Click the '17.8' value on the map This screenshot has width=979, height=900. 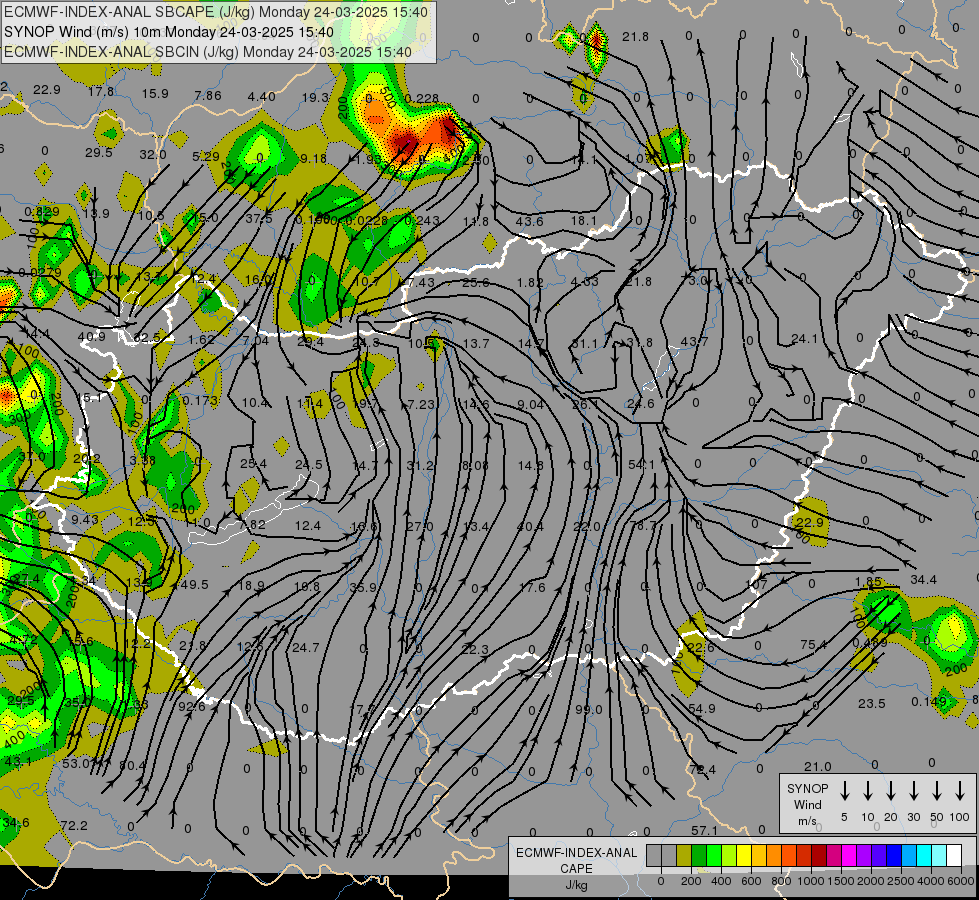tap(101, 91)
